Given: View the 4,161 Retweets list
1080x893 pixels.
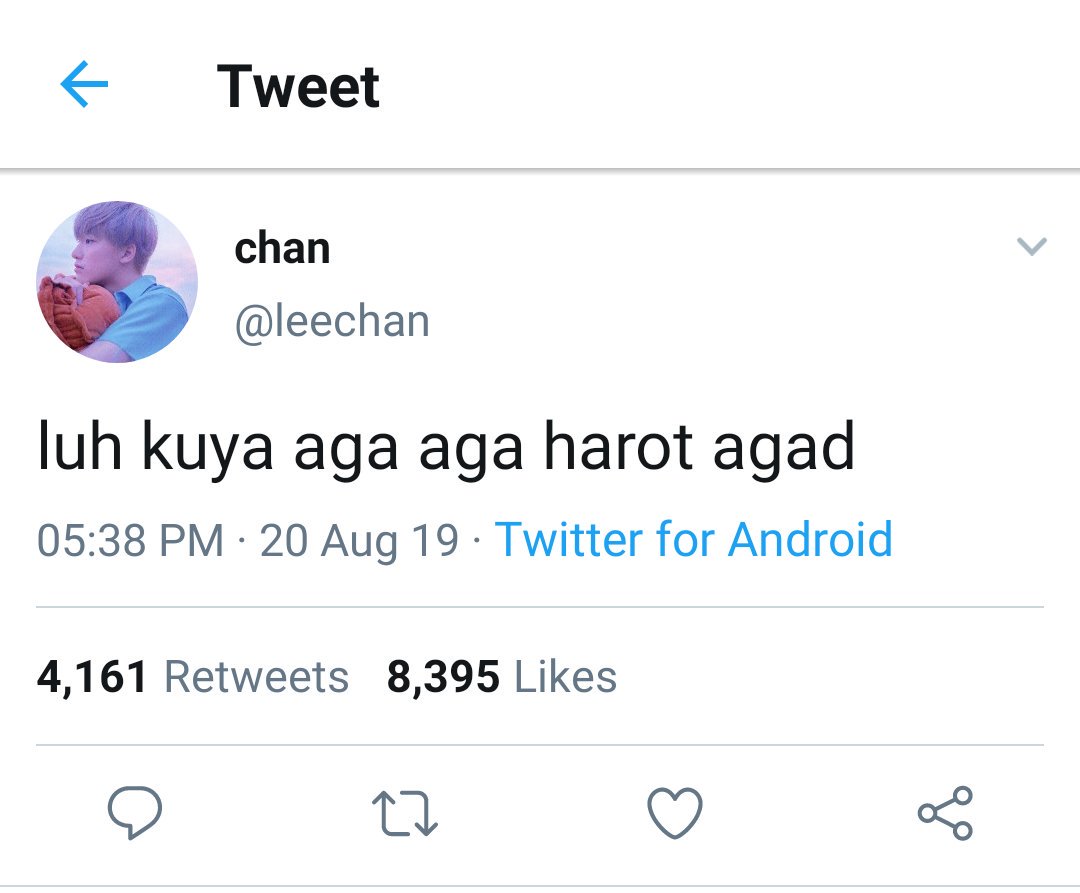Looking at the screenshot, I should pos(193,677).
